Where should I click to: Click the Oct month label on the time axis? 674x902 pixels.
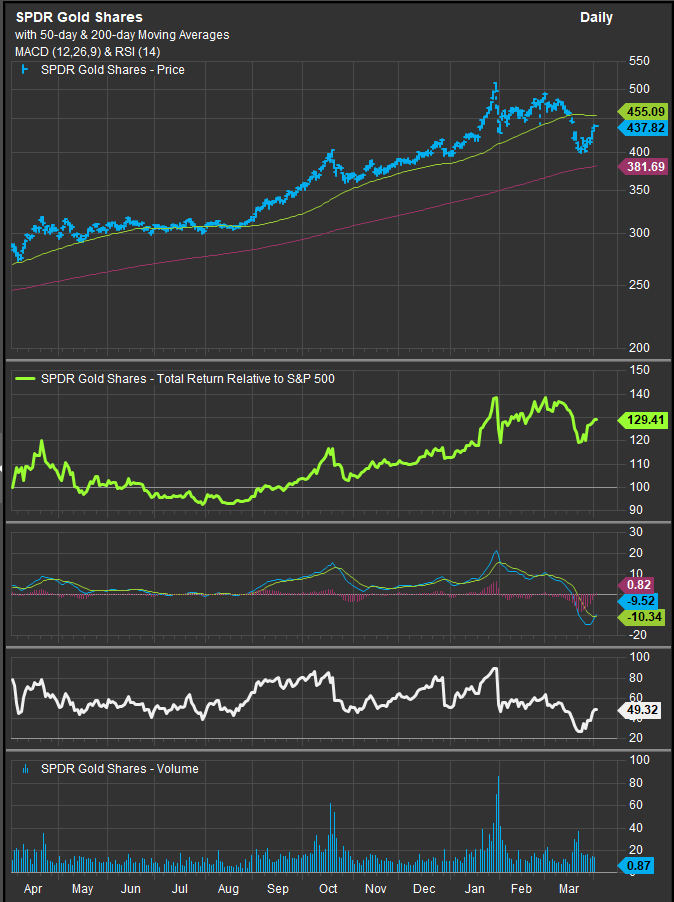tap(327, 887)
